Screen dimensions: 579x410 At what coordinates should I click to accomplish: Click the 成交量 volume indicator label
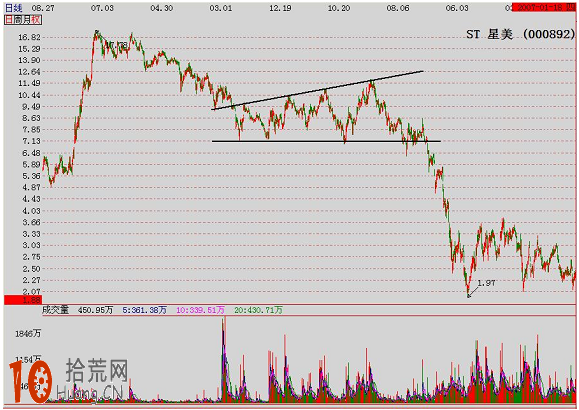pos(56,310)
